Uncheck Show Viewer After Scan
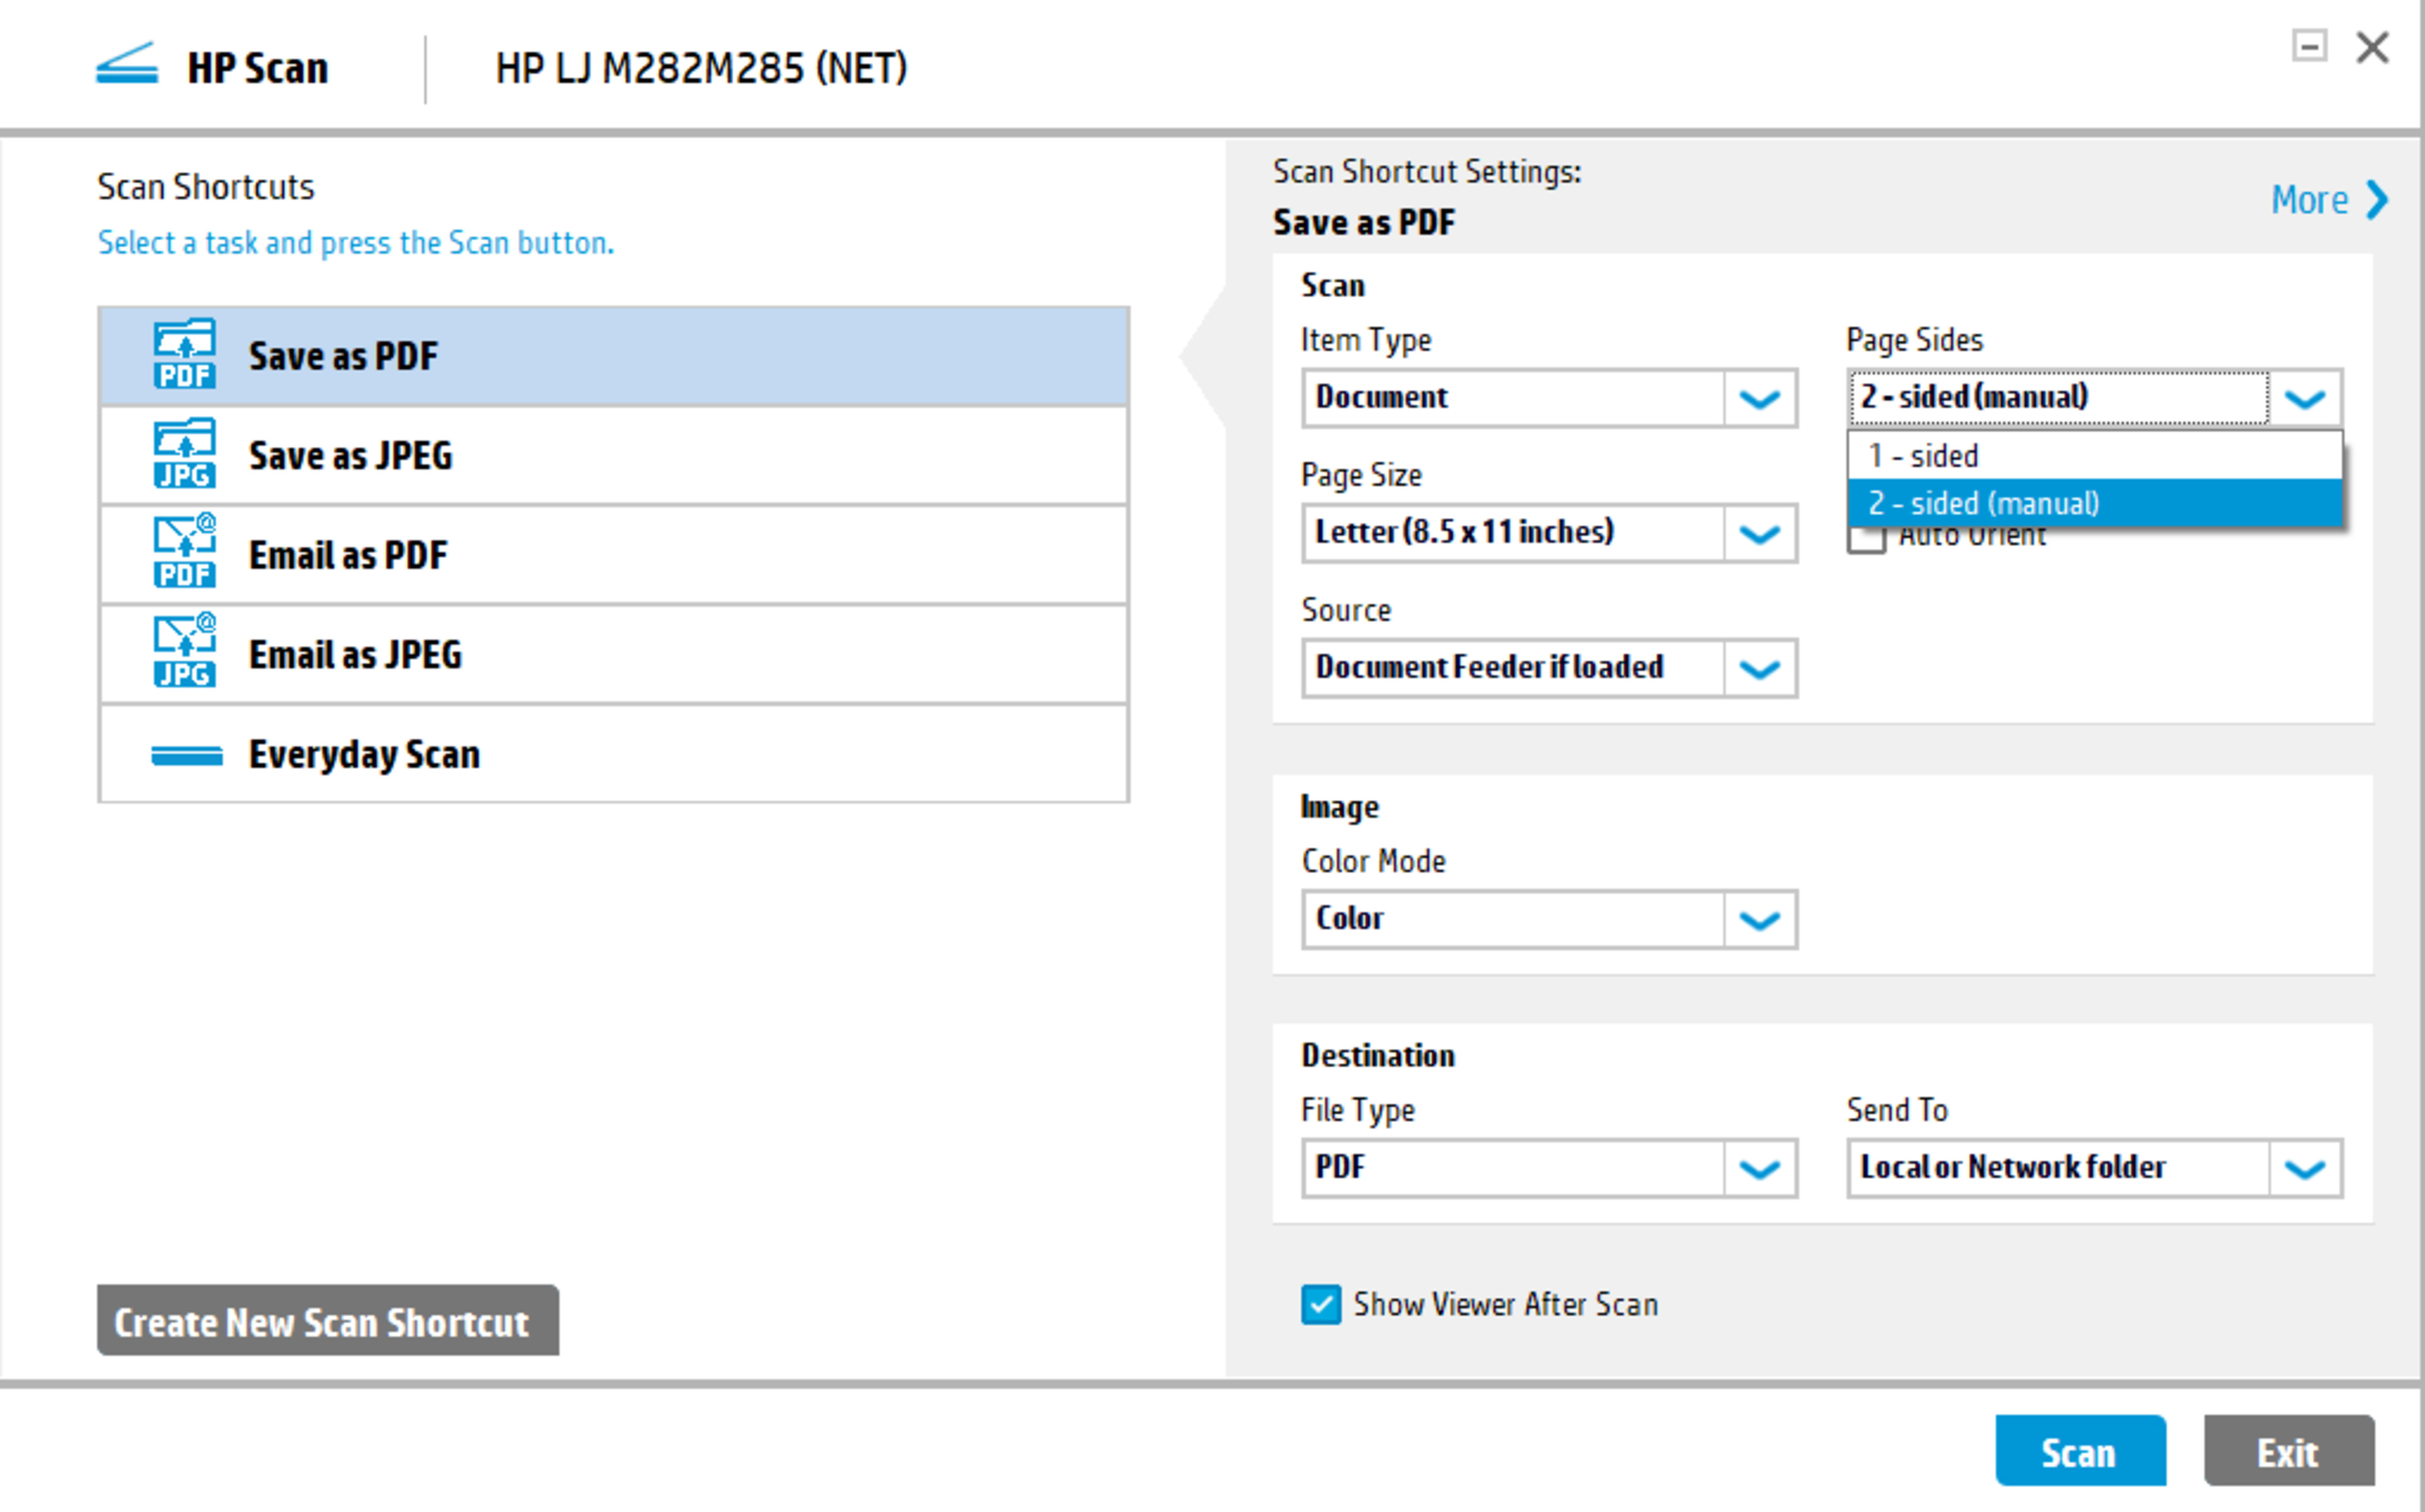The width and height of the screenshot is (2425, 1512). pos(1320,1304)
